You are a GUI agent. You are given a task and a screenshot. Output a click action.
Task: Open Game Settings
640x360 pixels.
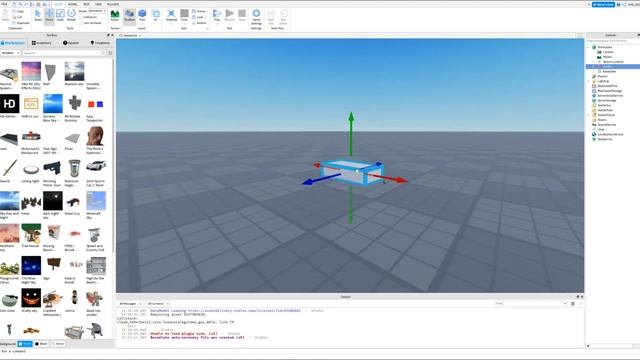(256, 16)
